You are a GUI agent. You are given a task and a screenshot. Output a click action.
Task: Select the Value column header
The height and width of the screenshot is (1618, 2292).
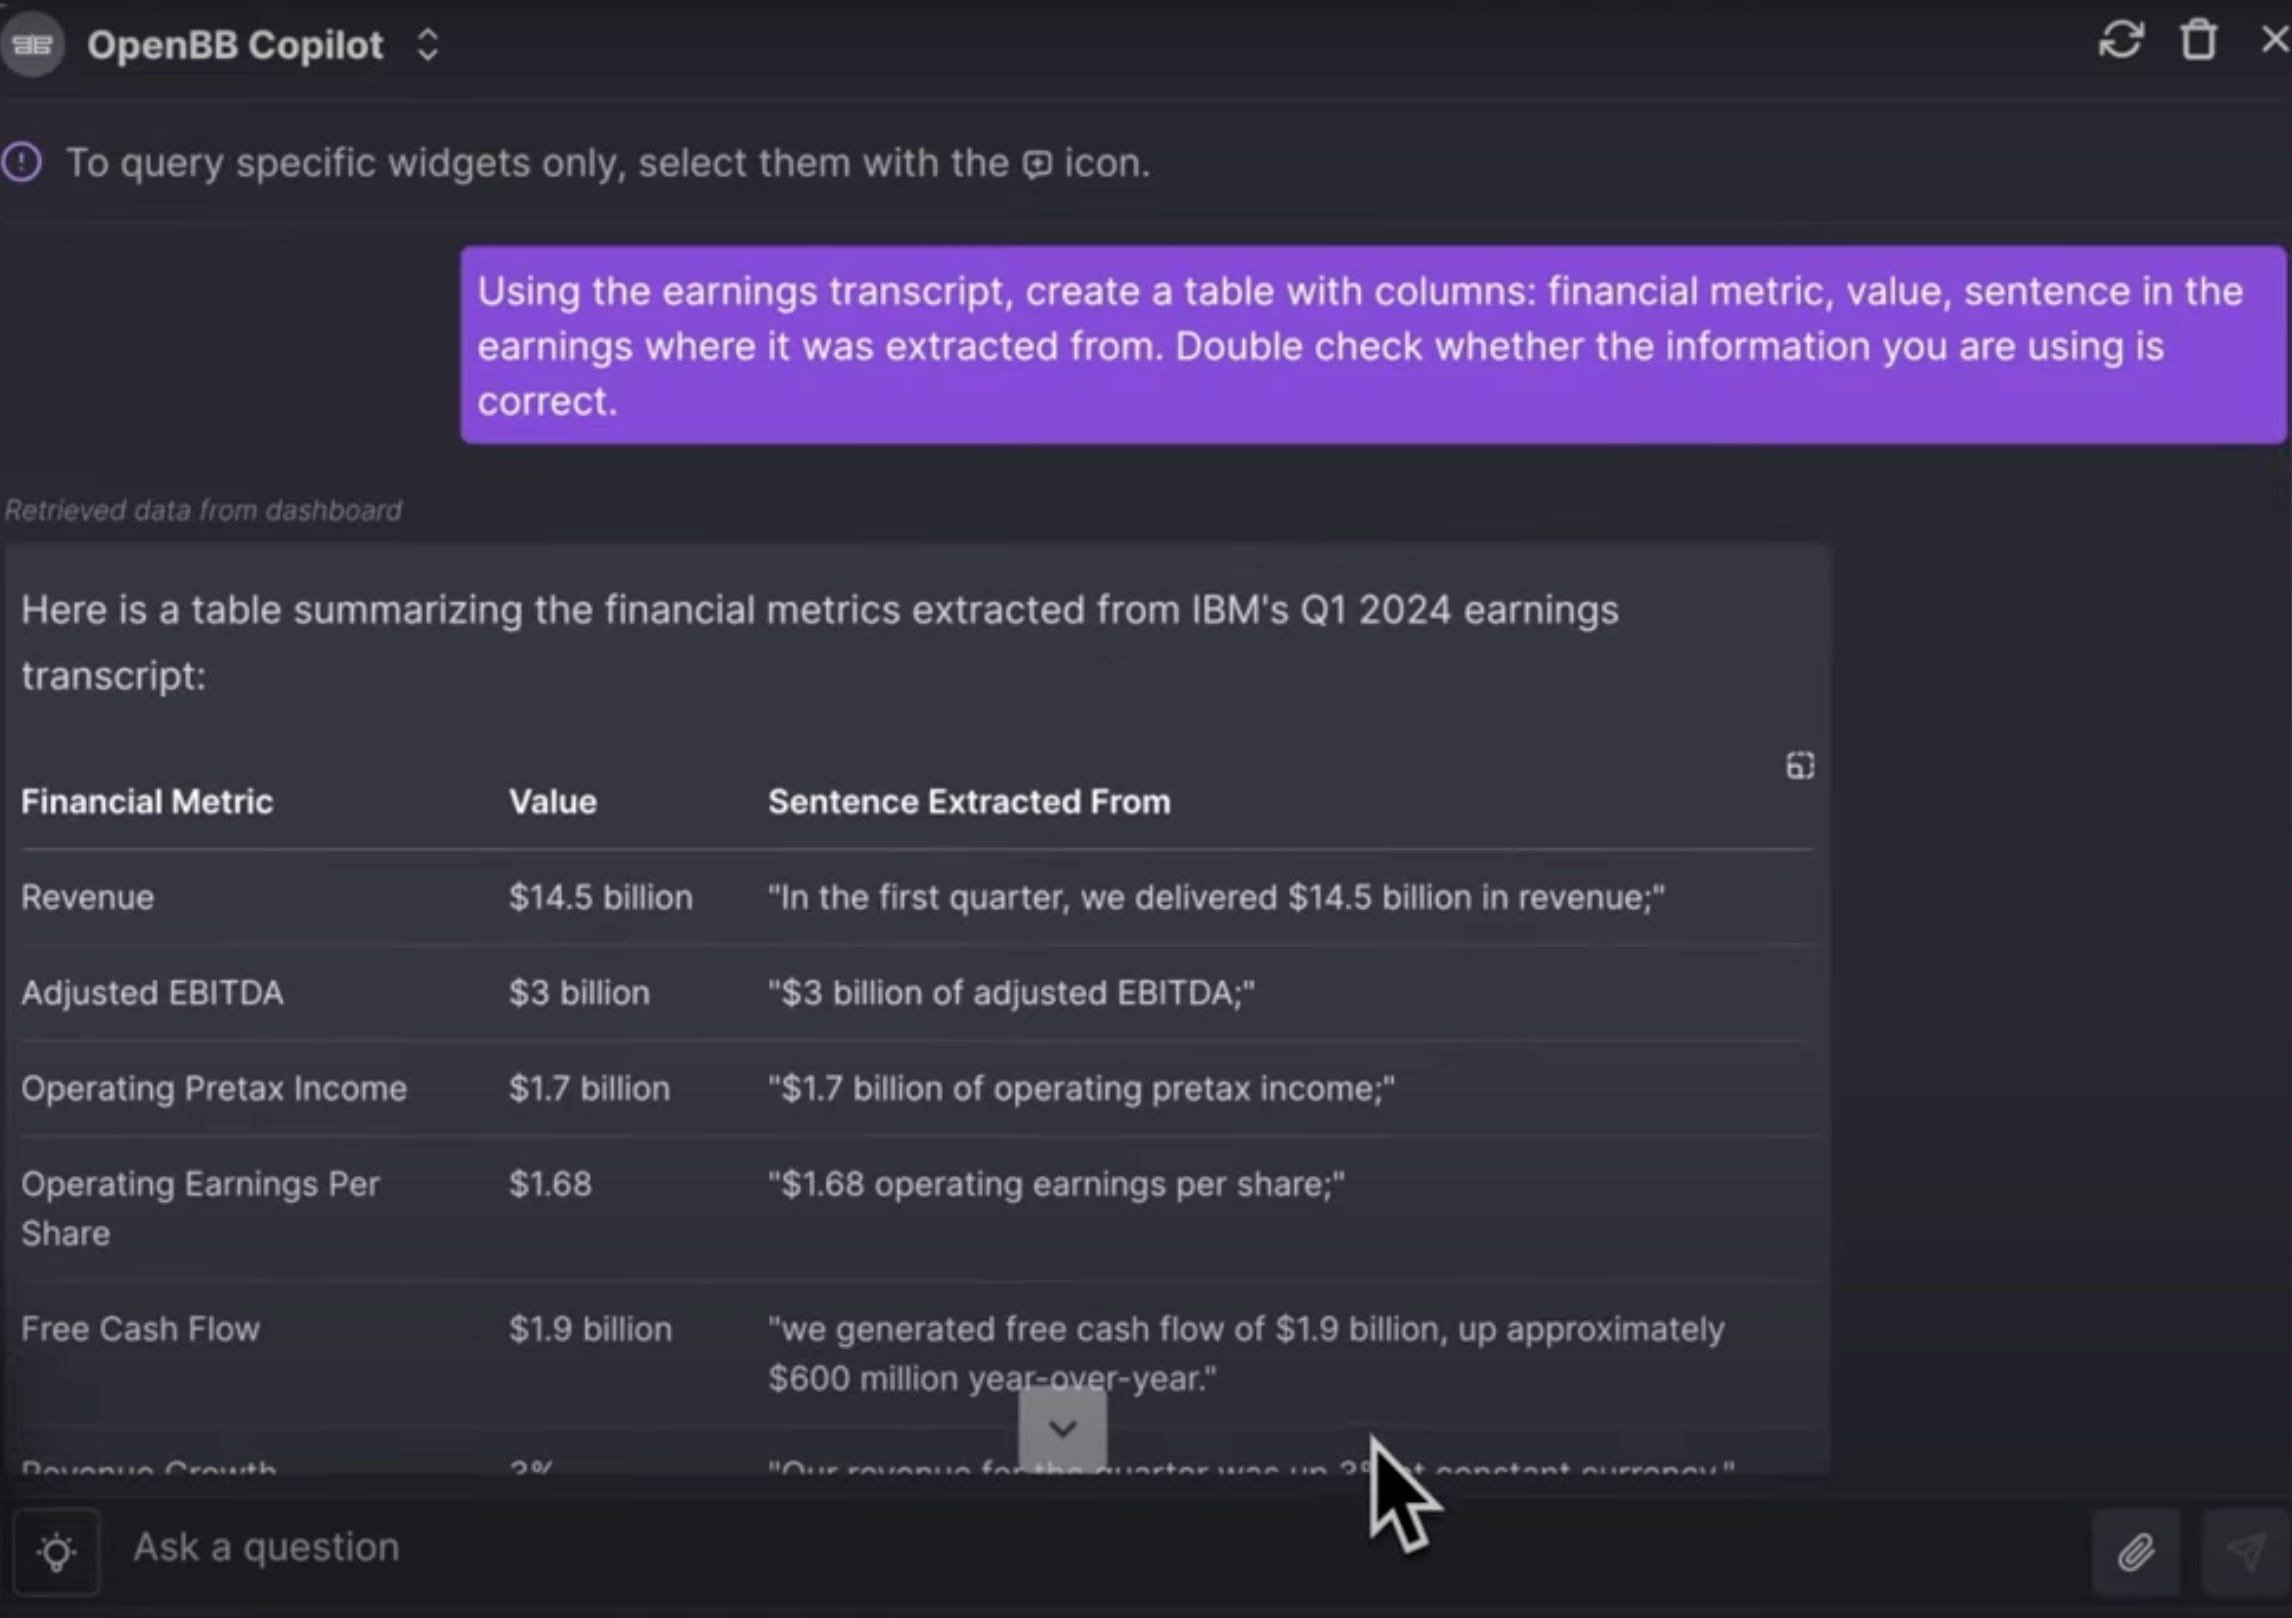coord(553,802)
